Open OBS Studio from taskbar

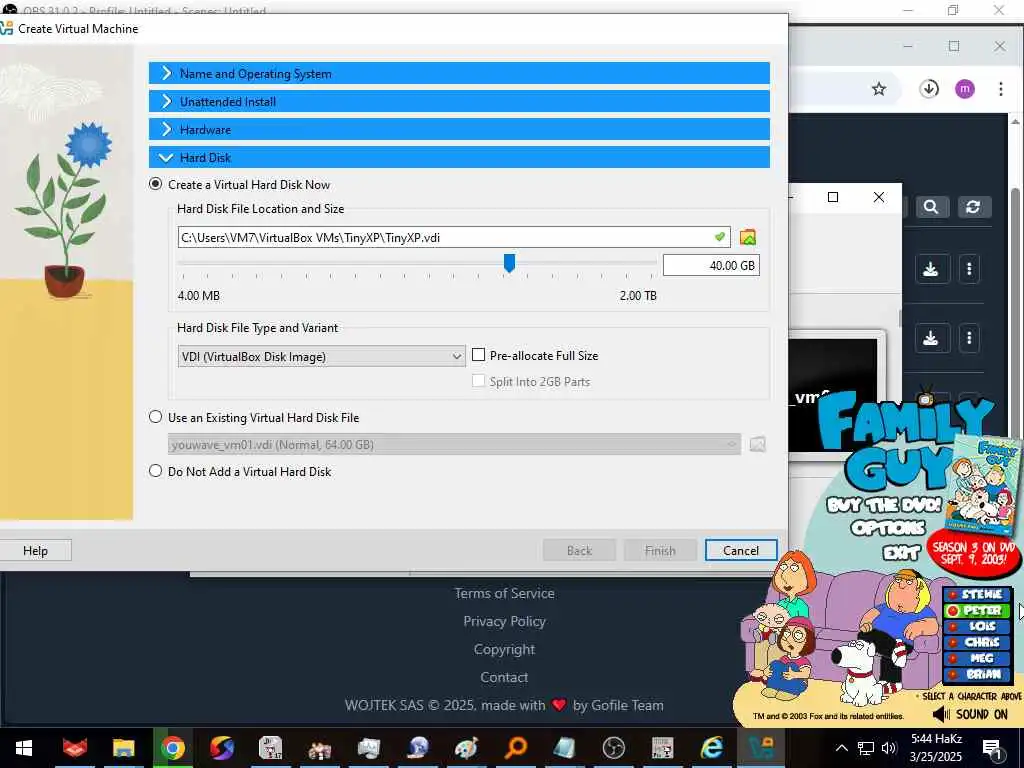pyautogui.click(x=613, y=748)
